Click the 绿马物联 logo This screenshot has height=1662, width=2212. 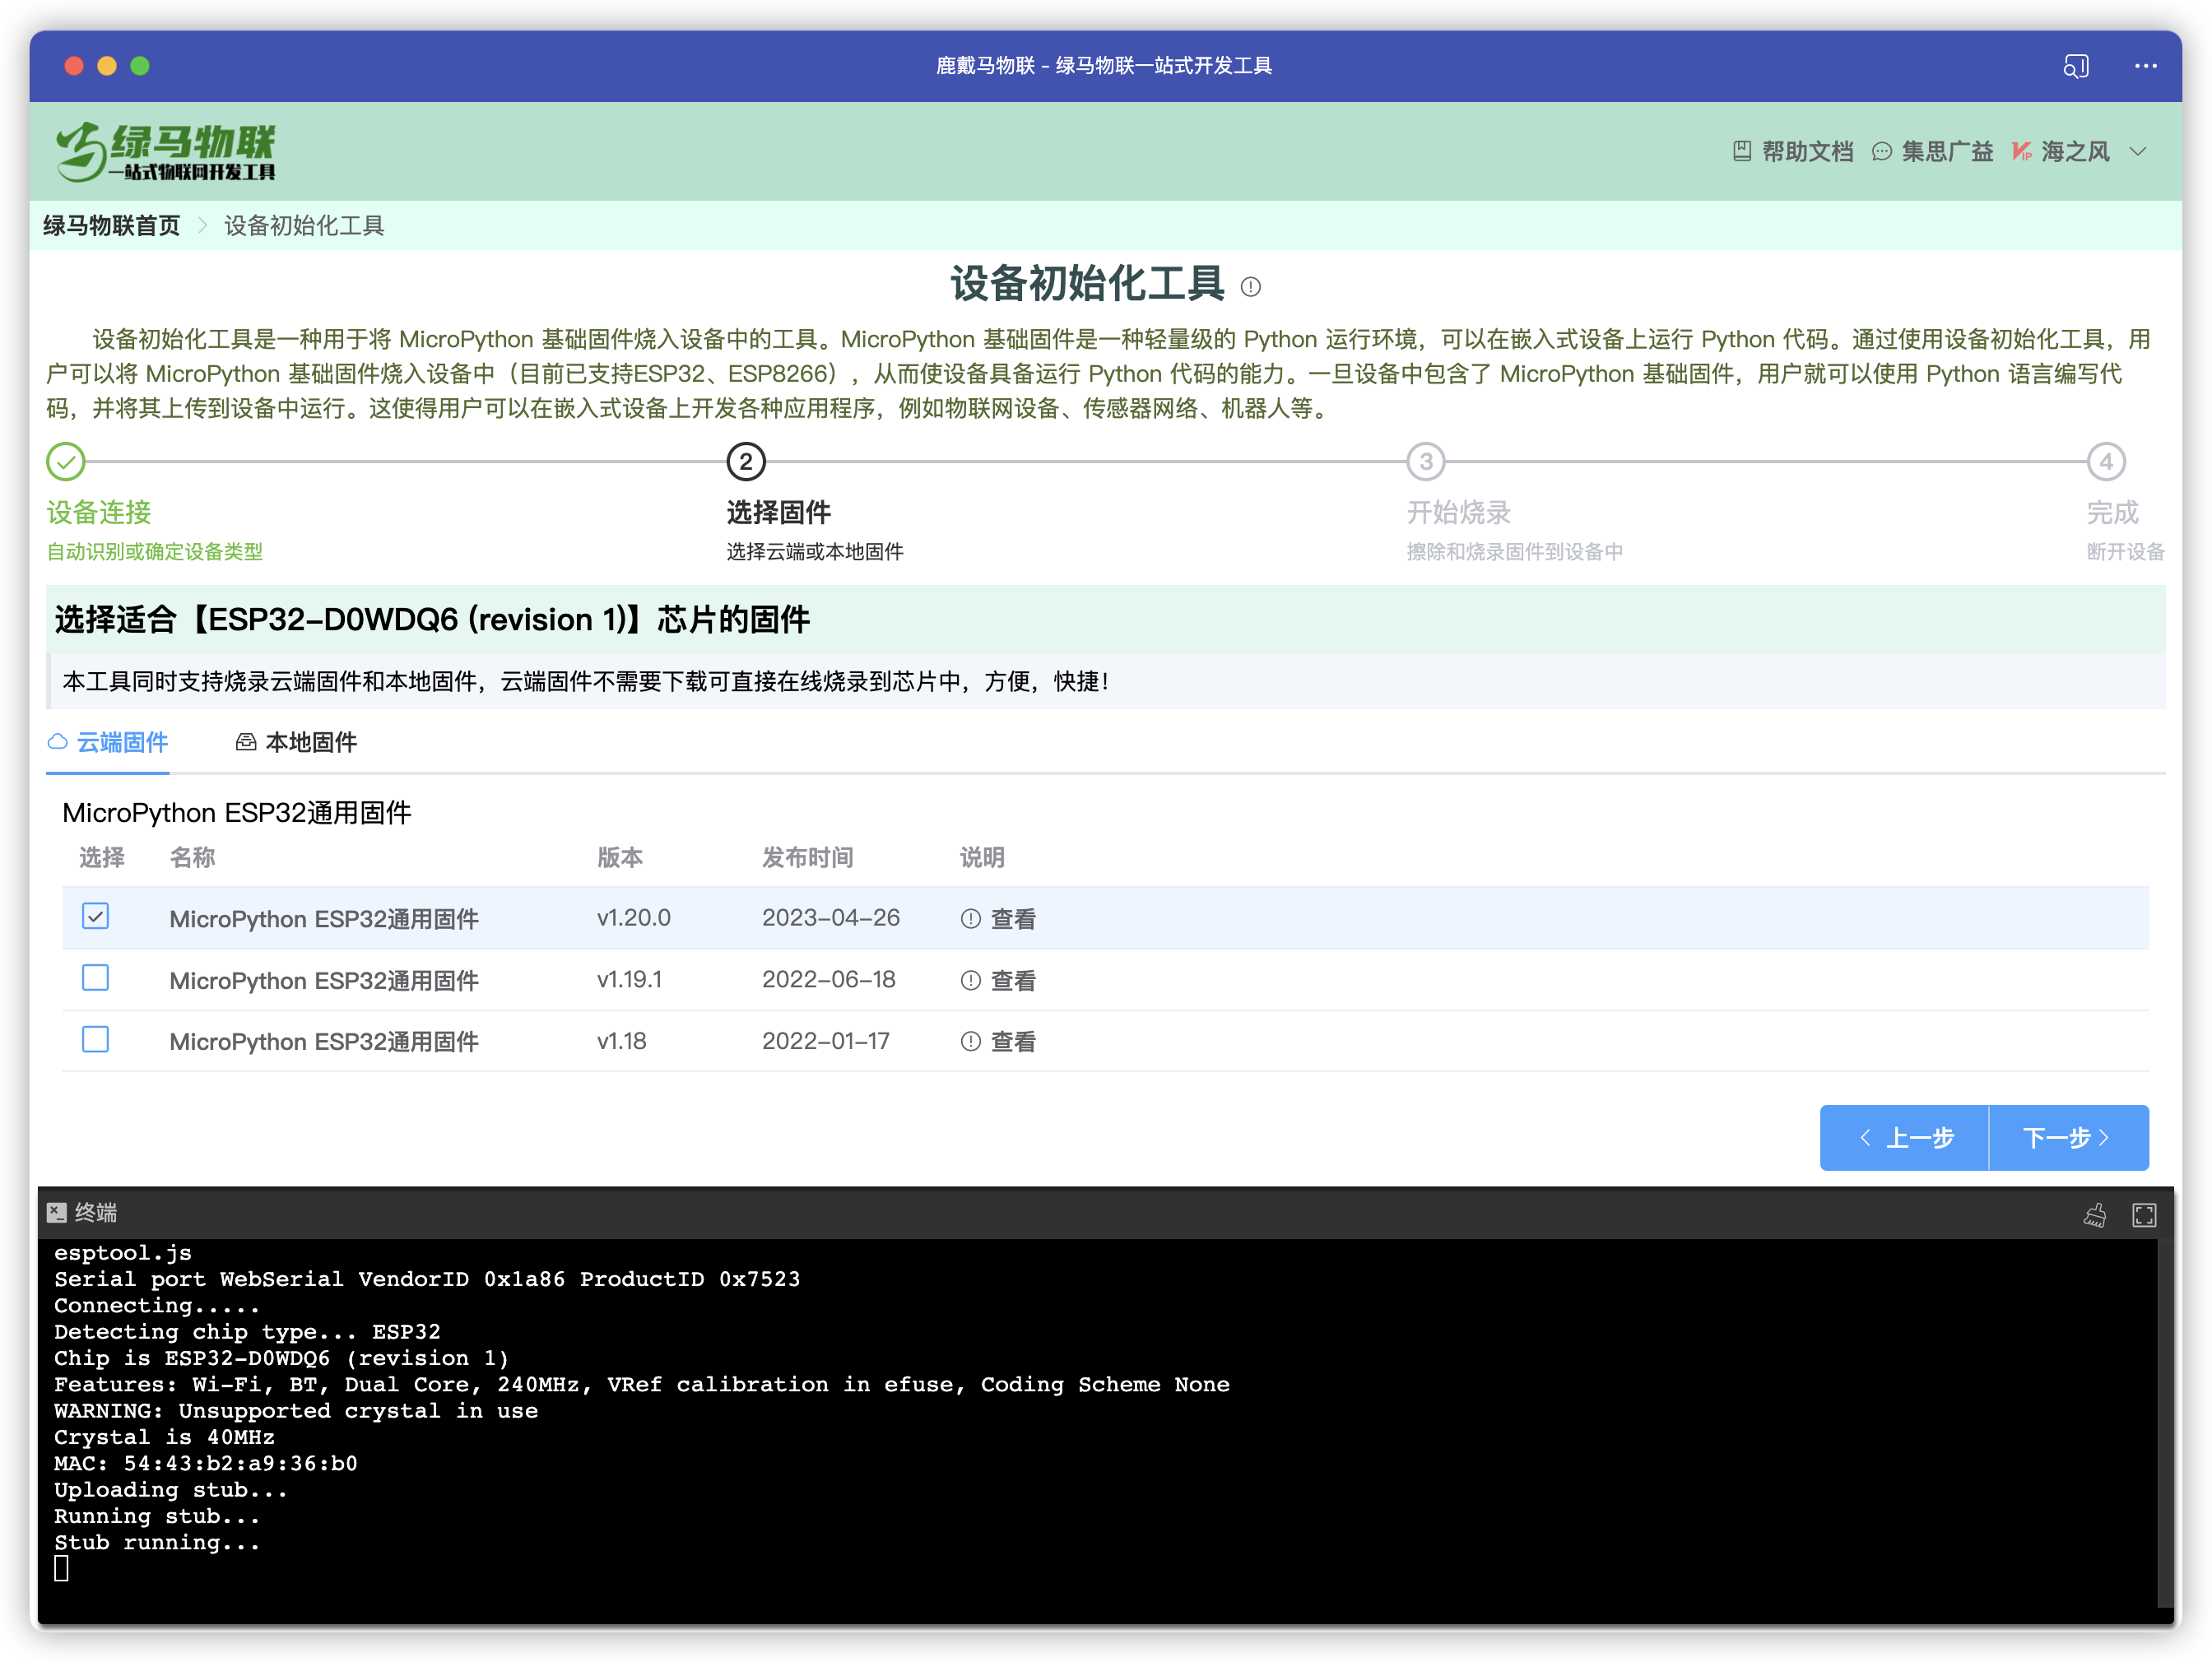tap(166, 151)
